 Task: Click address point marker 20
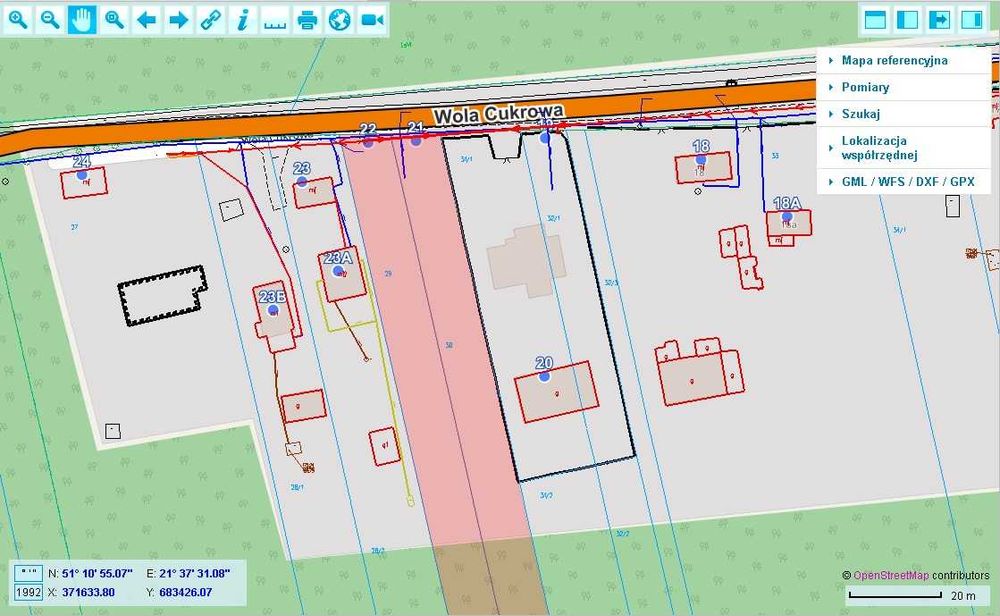544,376
